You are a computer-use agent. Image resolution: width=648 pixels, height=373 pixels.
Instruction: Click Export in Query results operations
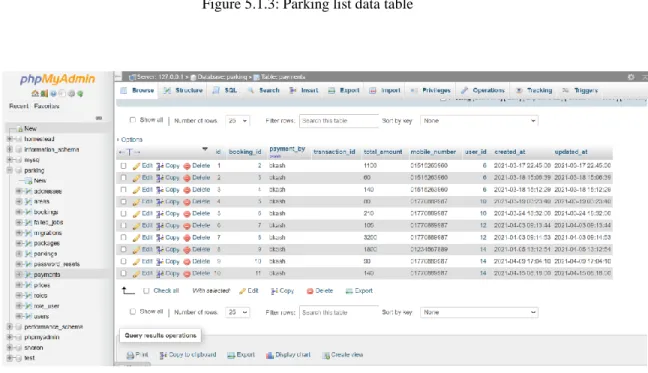[x=241, y=355]
